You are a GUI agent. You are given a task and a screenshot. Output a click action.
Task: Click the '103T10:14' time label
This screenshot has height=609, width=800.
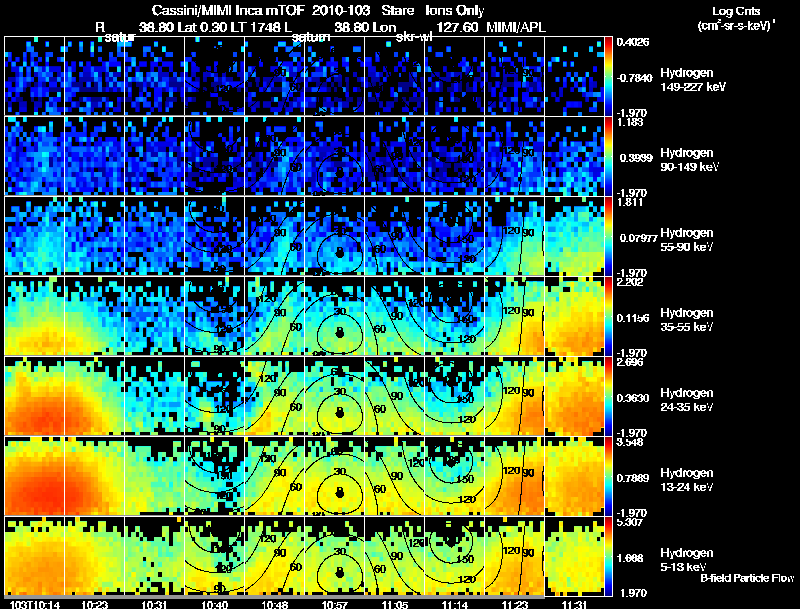[34, 604]
